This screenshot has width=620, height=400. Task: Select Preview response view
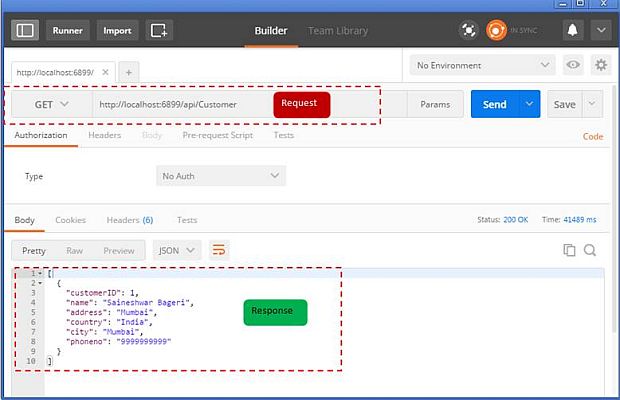point(119,251)
